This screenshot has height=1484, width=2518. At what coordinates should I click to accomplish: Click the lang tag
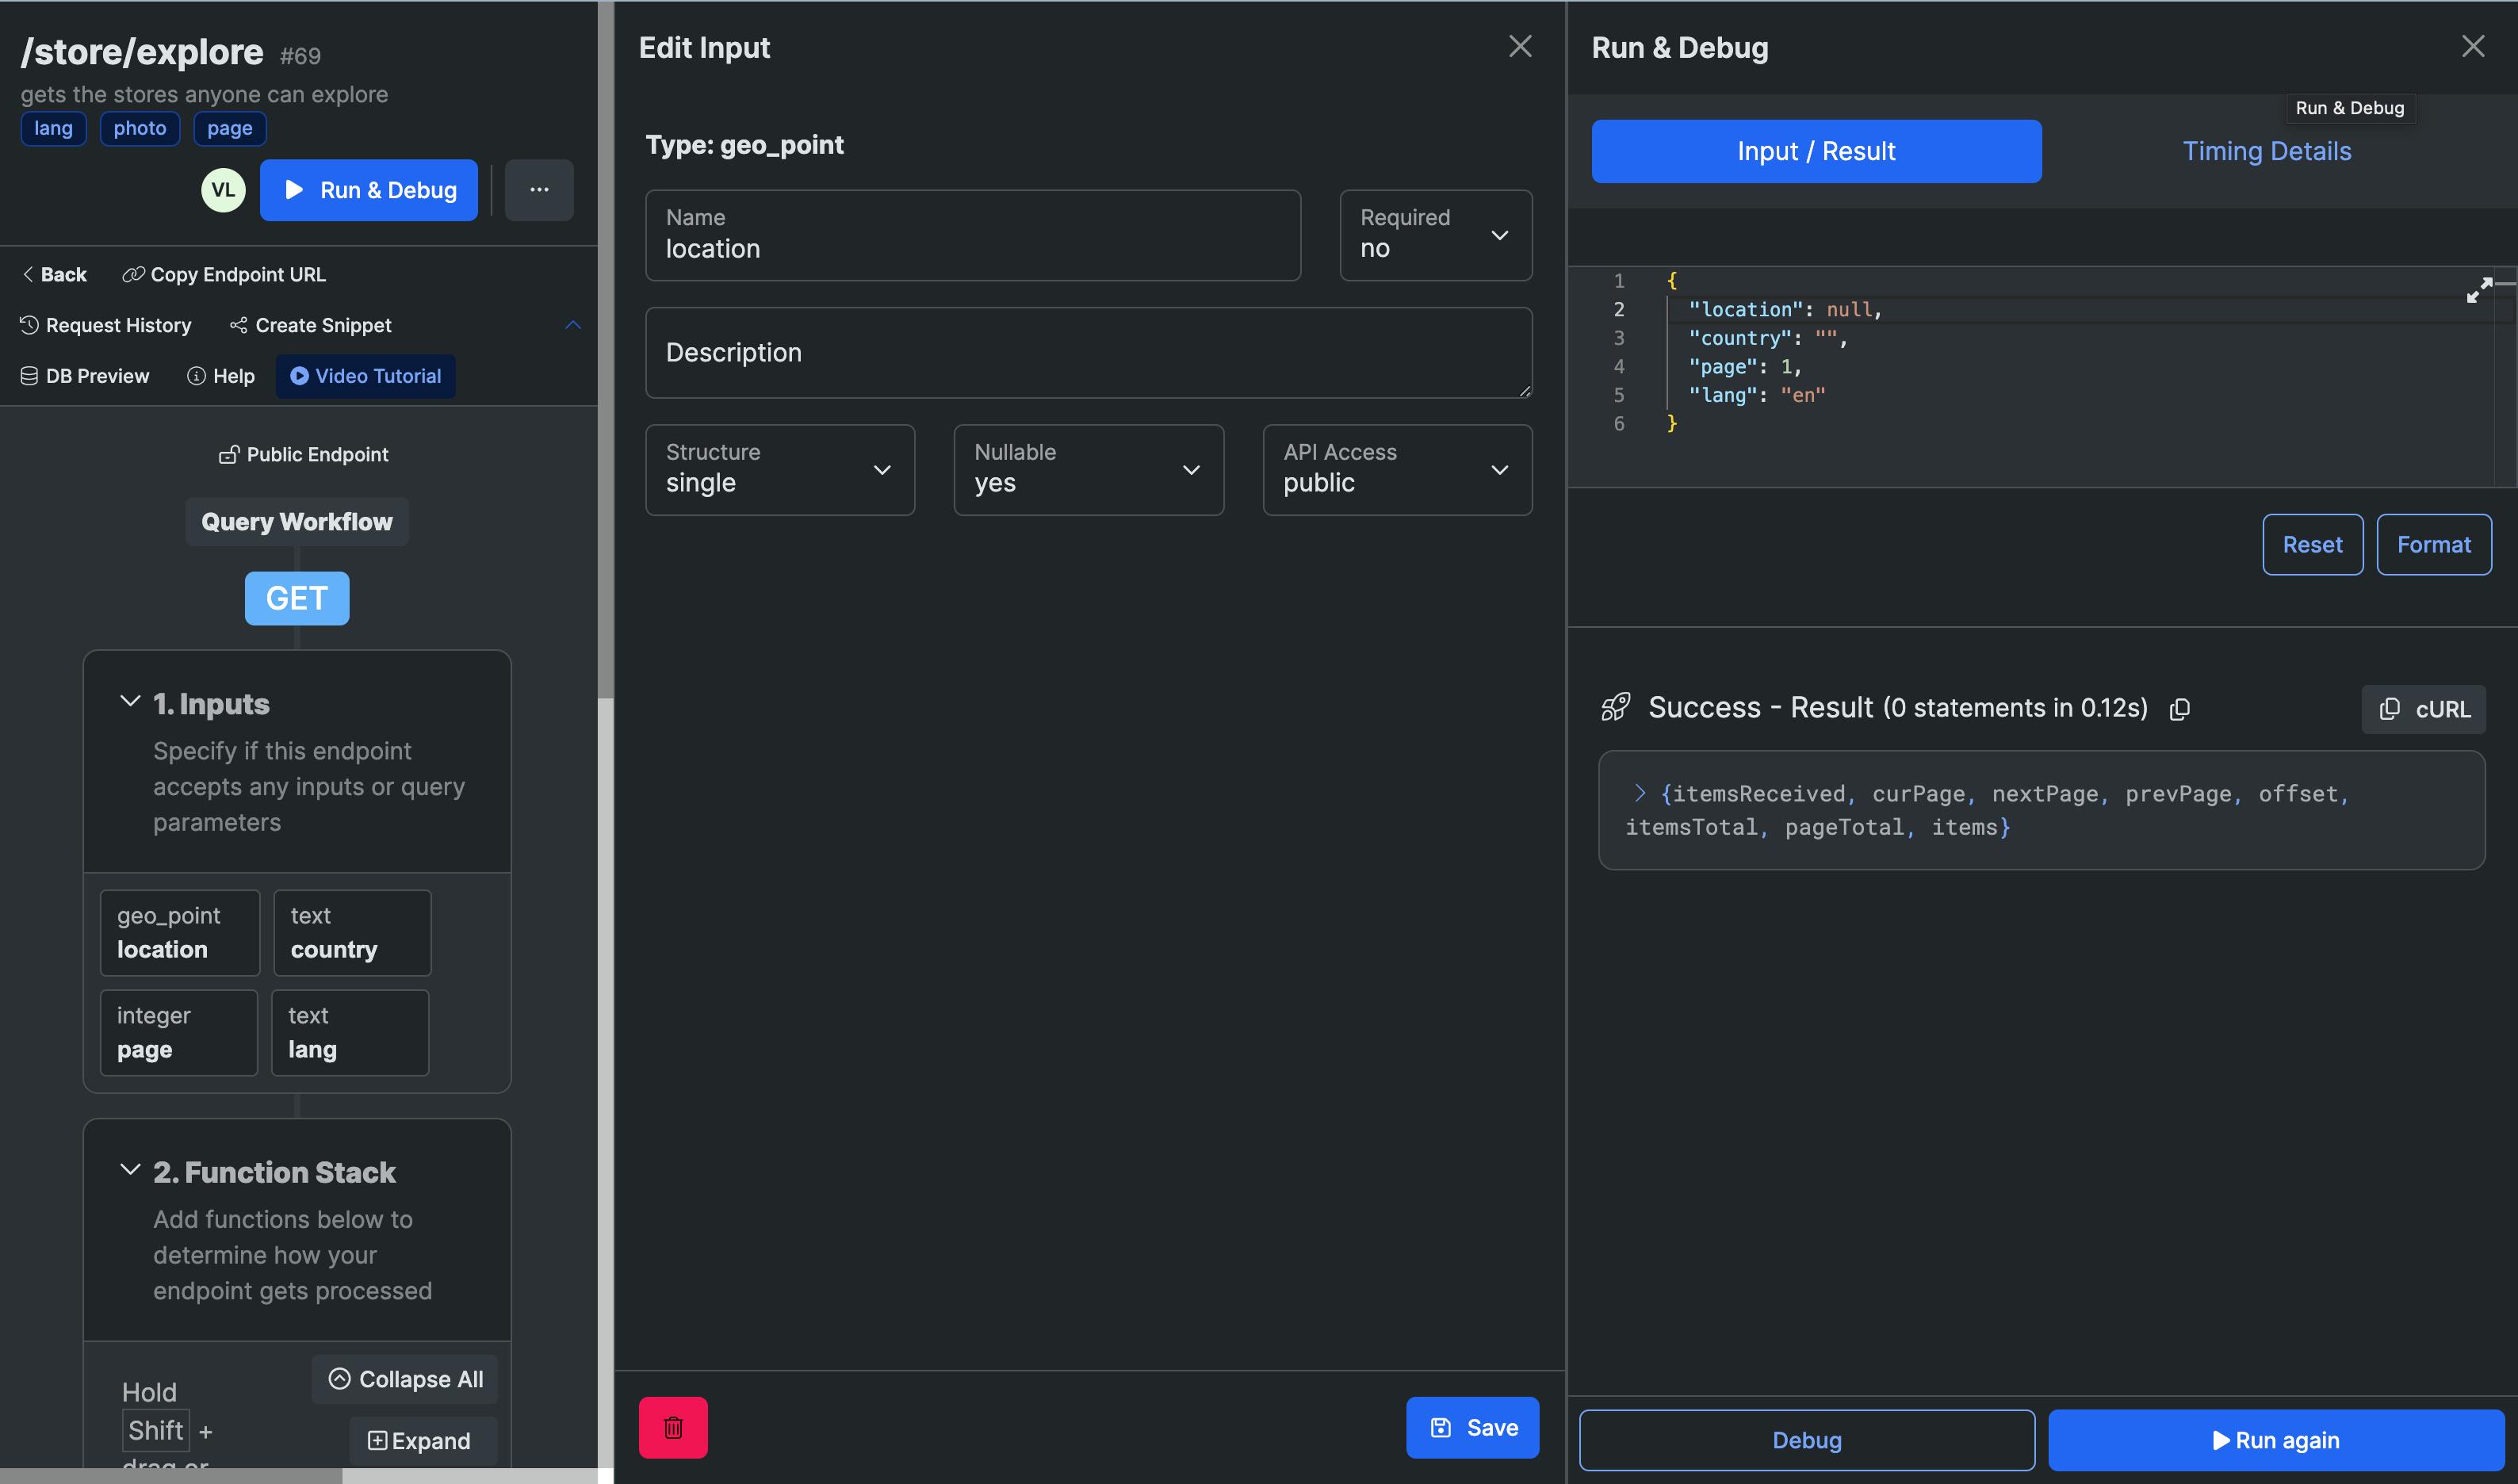[x=53, y=128]
